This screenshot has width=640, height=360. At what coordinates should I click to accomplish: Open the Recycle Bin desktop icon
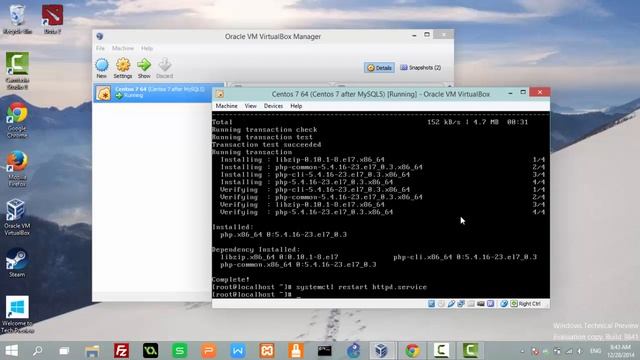[17, 19]
